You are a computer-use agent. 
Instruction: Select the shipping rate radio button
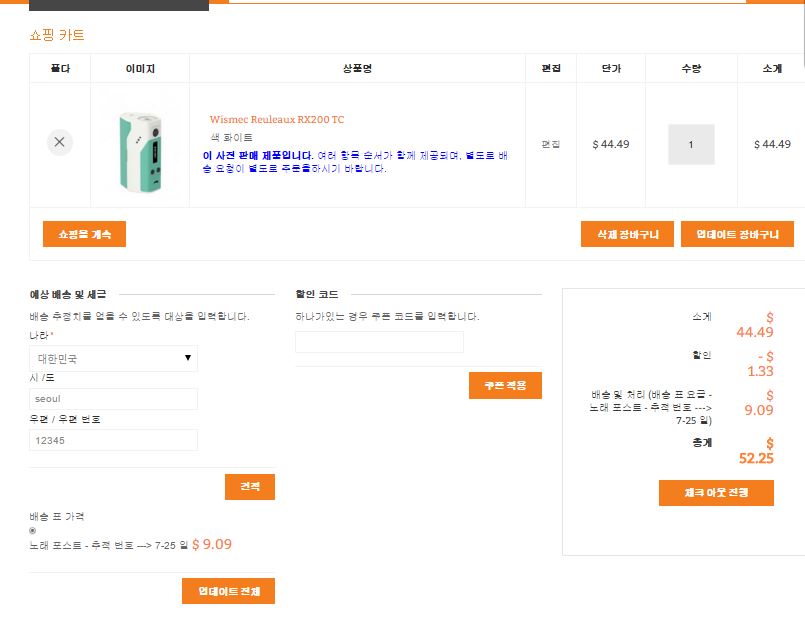coord(33,531)
